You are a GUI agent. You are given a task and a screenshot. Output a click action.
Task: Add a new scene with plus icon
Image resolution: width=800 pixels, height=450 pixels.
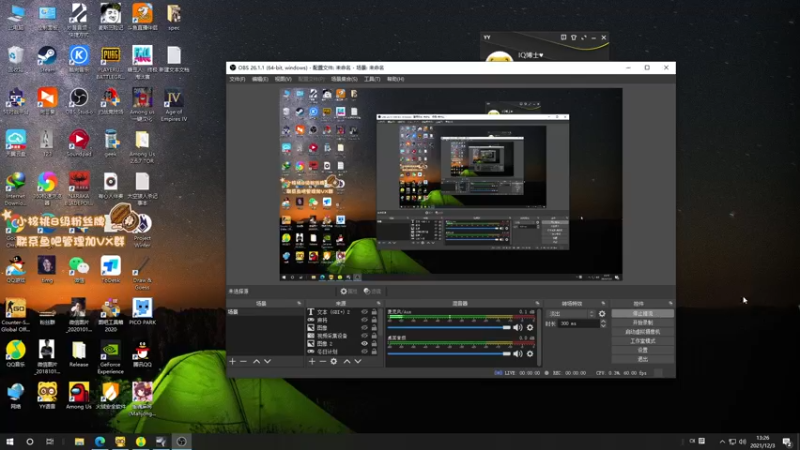click(x=233, y=361)
